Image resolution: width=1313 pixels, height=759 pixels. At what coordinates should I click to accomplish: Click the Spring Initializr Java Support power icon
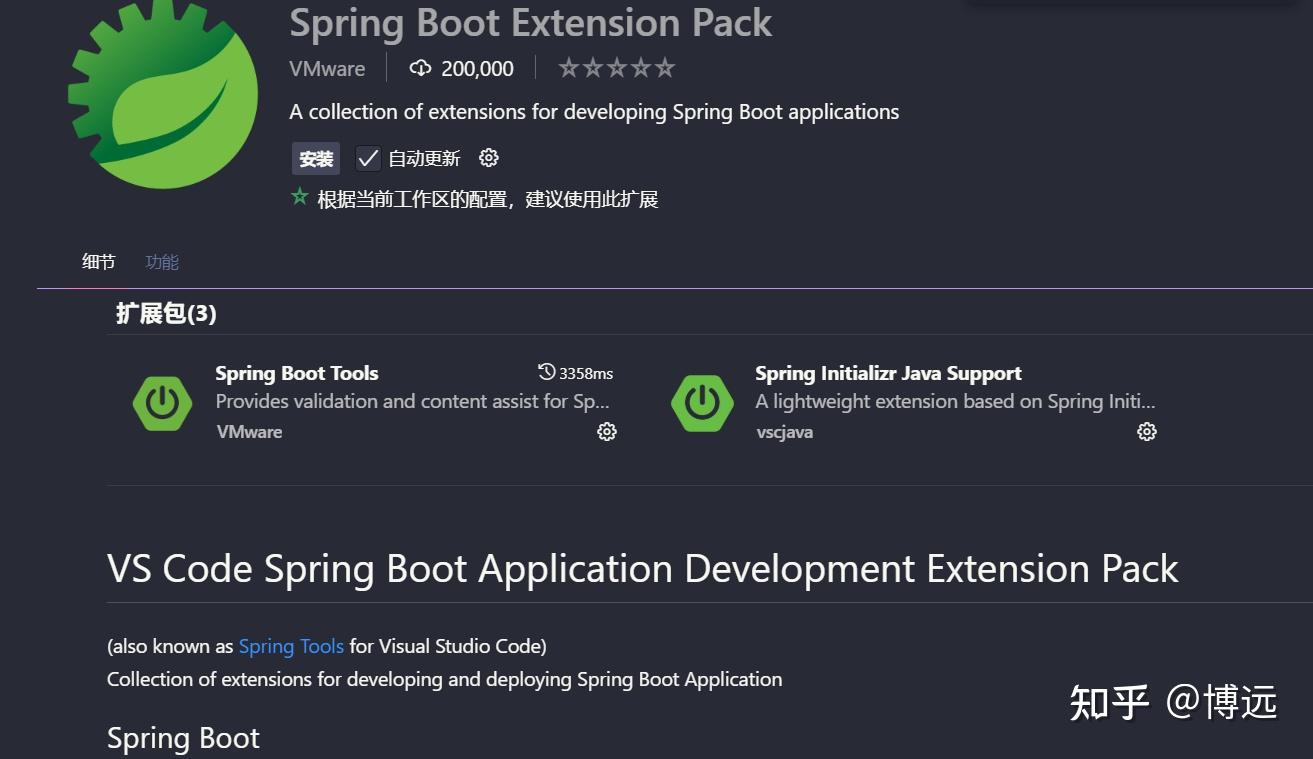coord(702,403)
